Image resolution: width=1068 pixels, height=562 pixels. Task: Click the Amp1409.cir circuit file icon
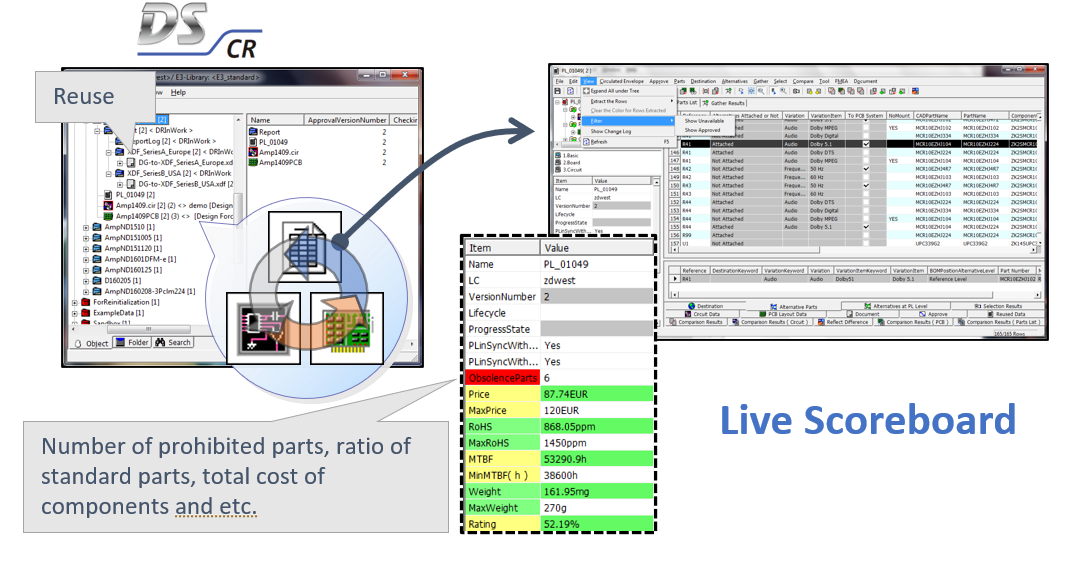252,151
